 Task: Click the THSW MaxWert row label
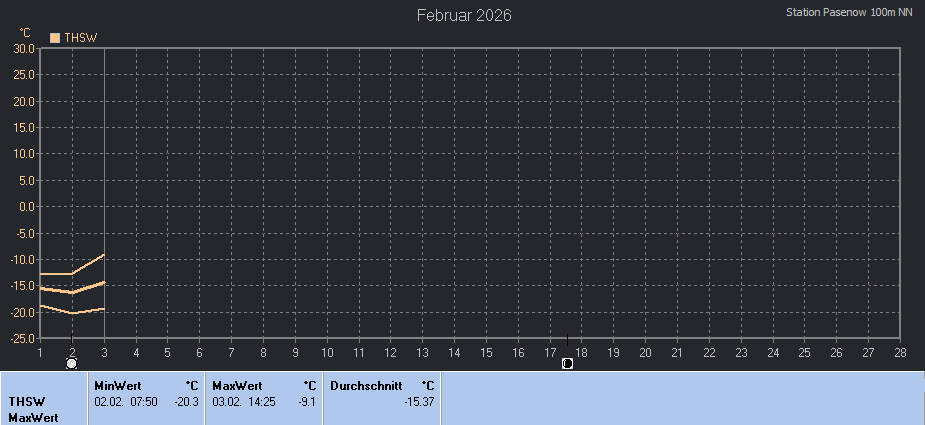34,409
